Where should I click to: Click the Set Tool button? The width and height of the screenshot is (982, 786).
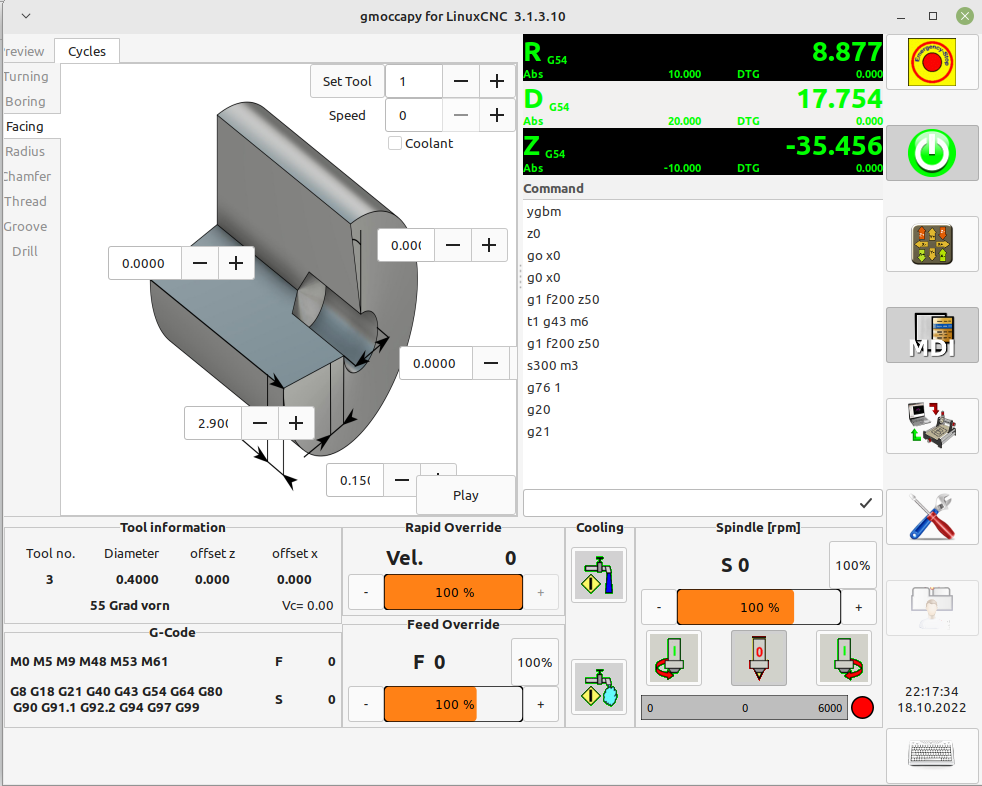tap(347, 81)
